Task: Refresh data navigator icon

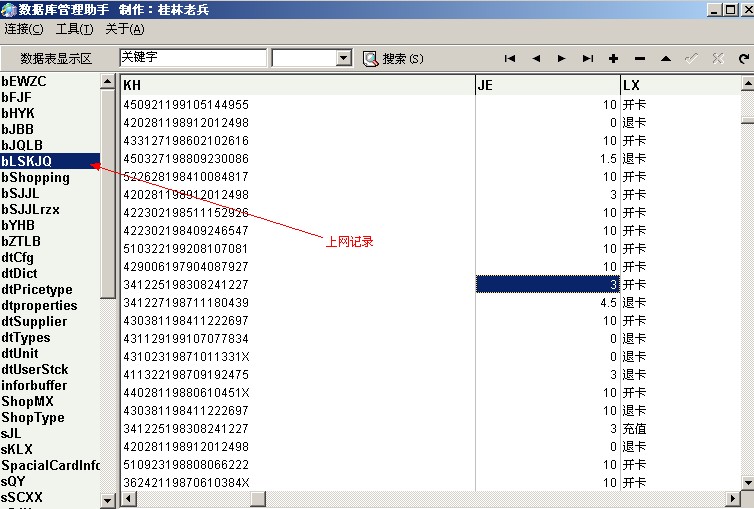Action: 743,59
